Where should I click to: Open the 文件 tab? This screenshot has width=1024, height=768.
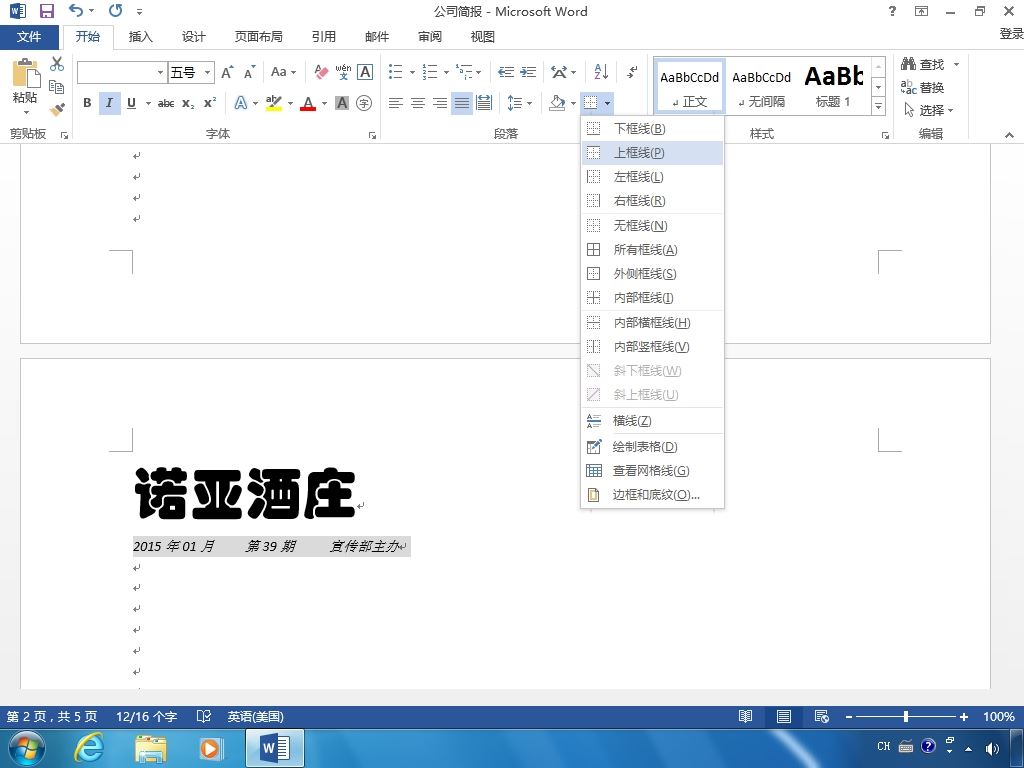29,37
